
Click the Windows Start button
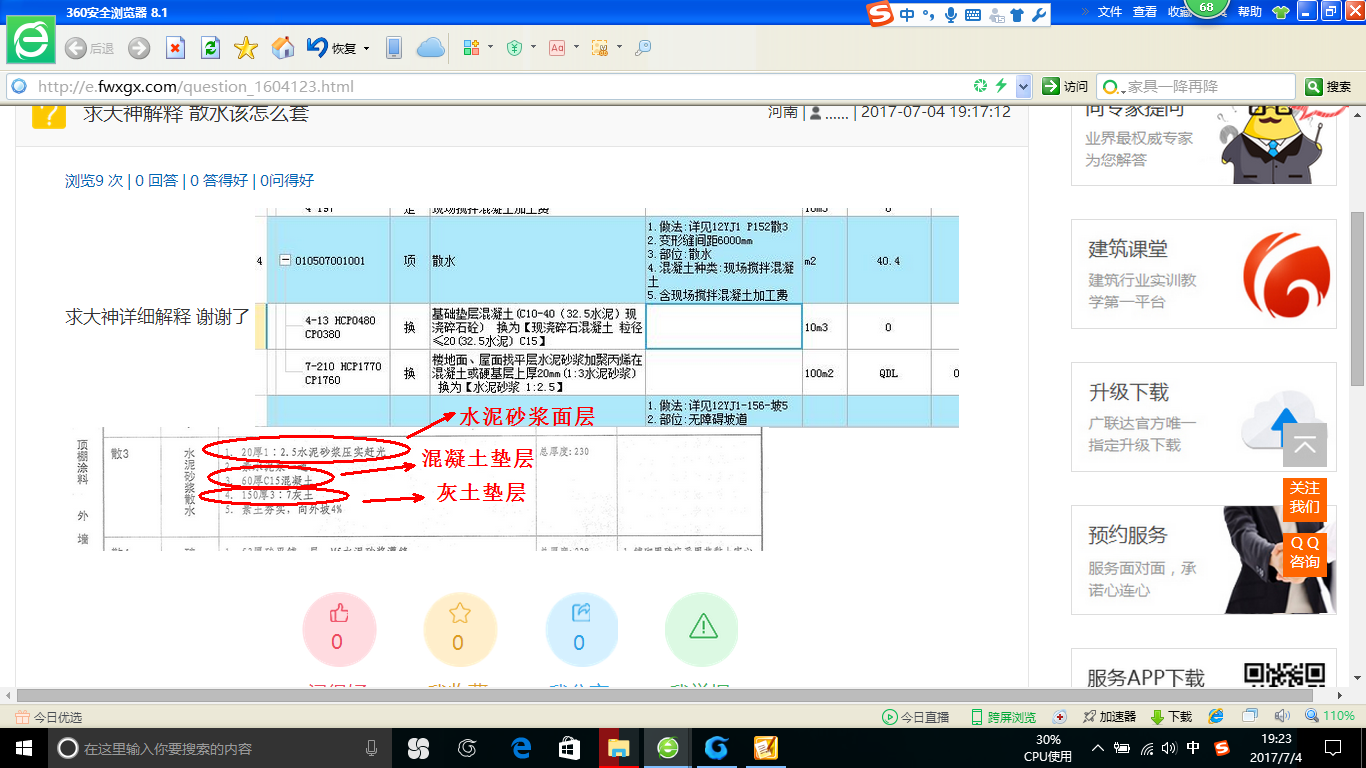click(x=23, y=748)
